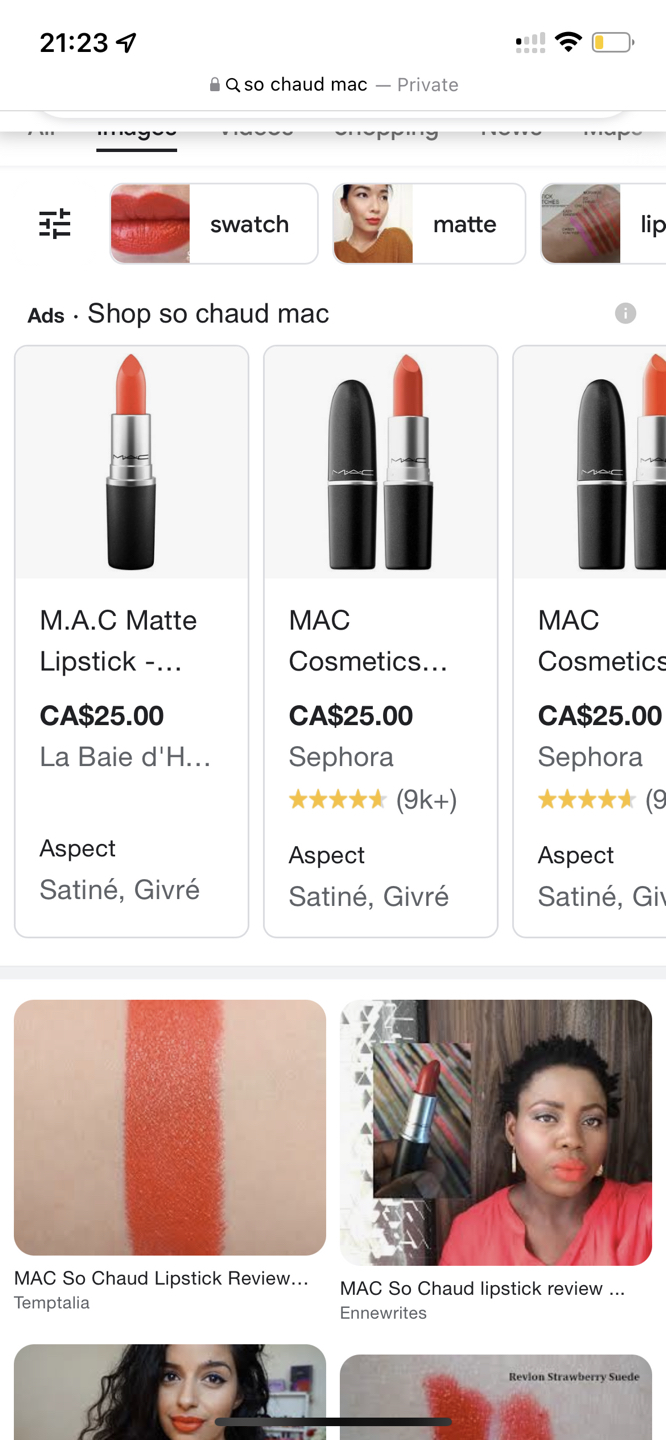Click the padlock icon in the address bar

(214, 85)
